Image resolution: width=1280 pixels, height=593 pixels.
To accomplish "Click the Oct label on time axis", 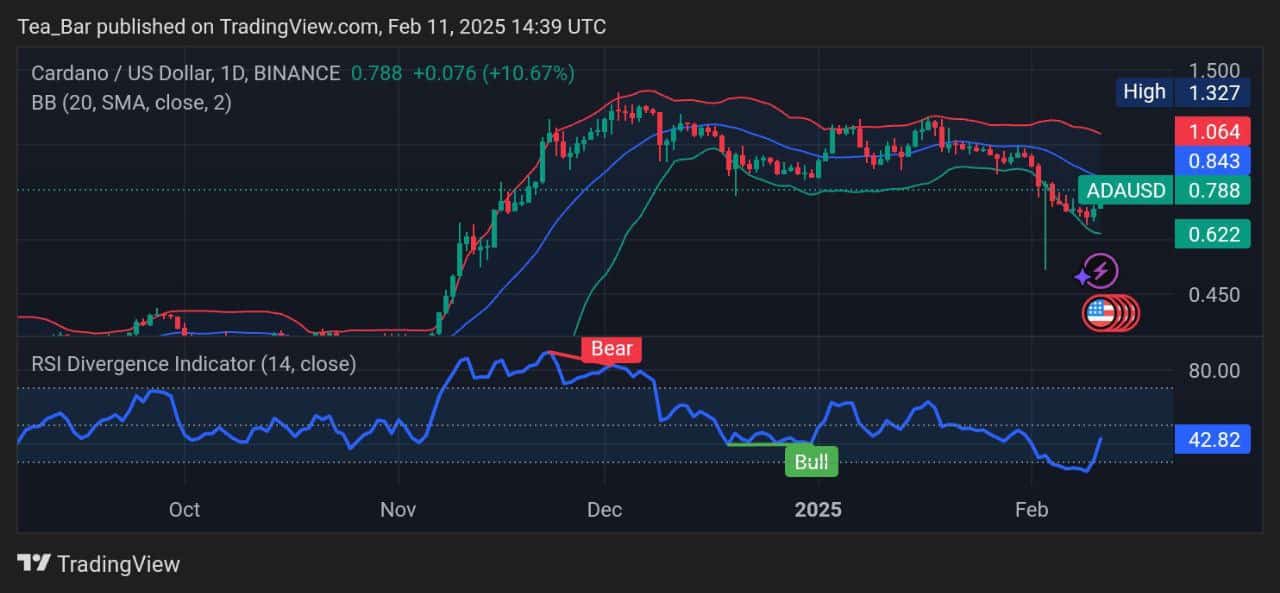I will click(x=184, y=510).
